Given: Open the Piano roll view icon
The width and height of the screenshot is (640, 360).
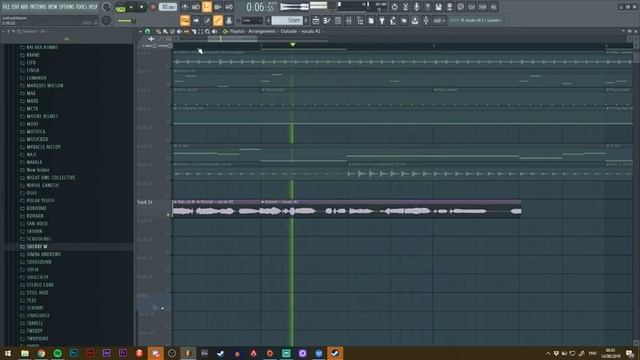Looking at the screenshot, I should coord(327,20).
